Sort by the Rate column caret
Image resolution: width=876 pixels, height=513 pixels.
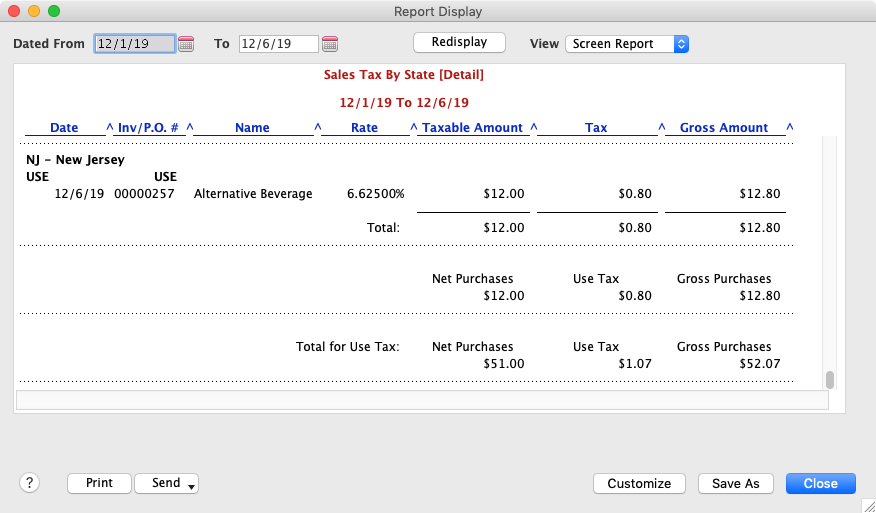[x=413, y=127]
